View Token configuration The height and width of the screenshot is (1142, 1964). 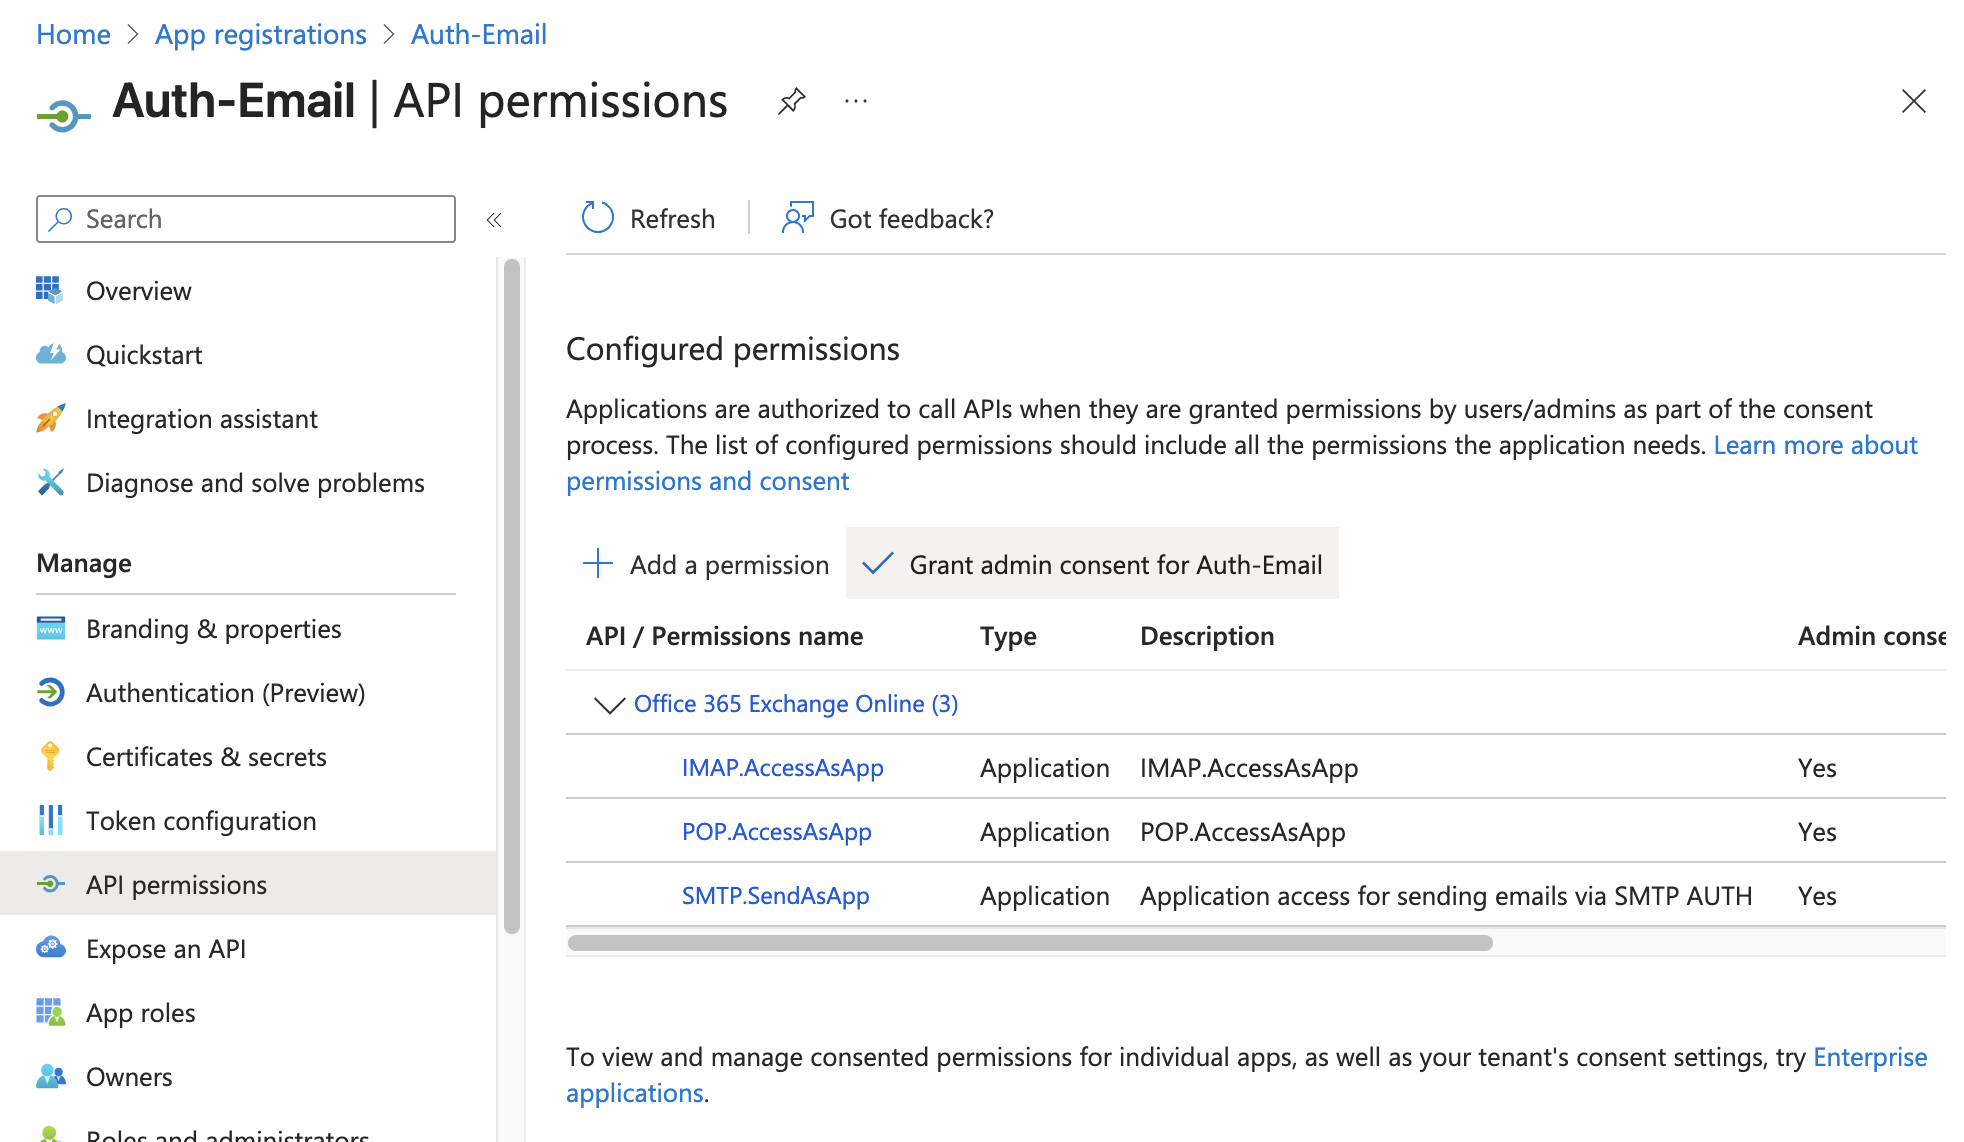pyautogui.click(x=201, y=820)
